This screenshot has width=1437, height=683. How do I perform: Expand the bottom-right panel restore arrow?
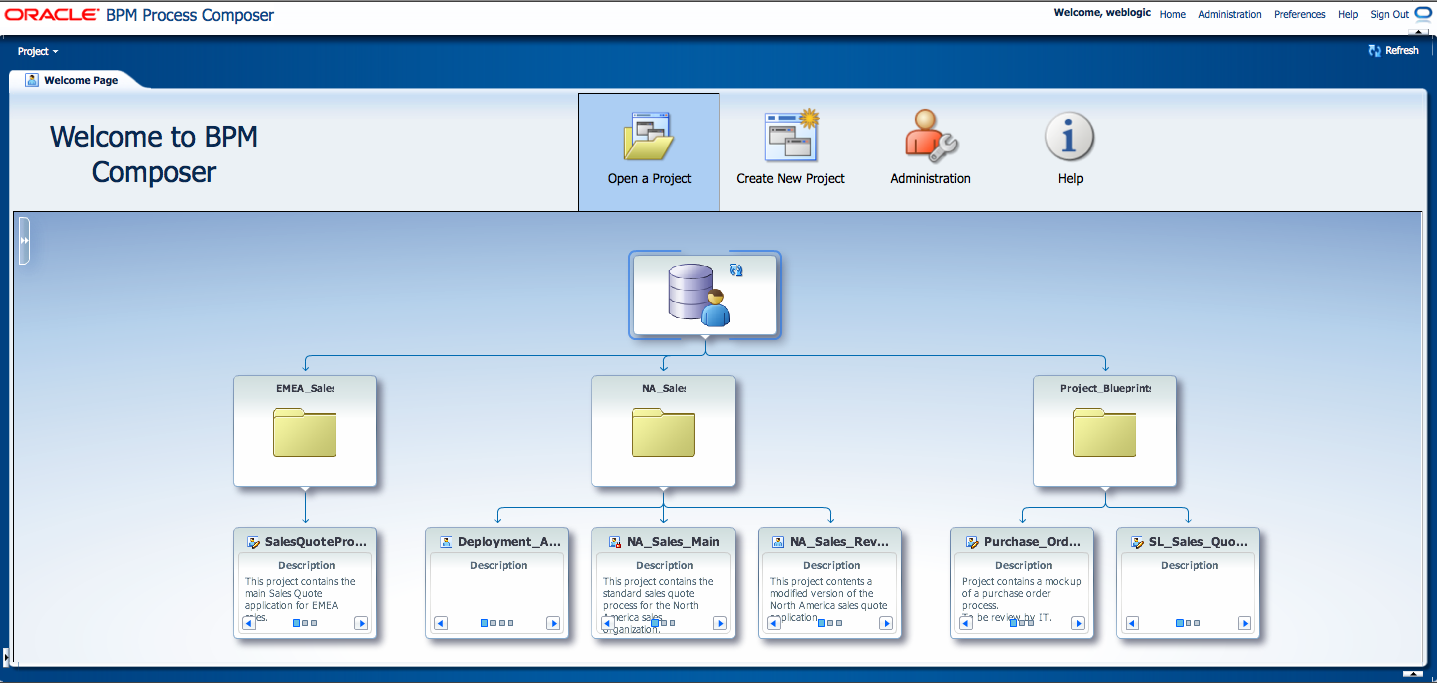coord(1412,674)
